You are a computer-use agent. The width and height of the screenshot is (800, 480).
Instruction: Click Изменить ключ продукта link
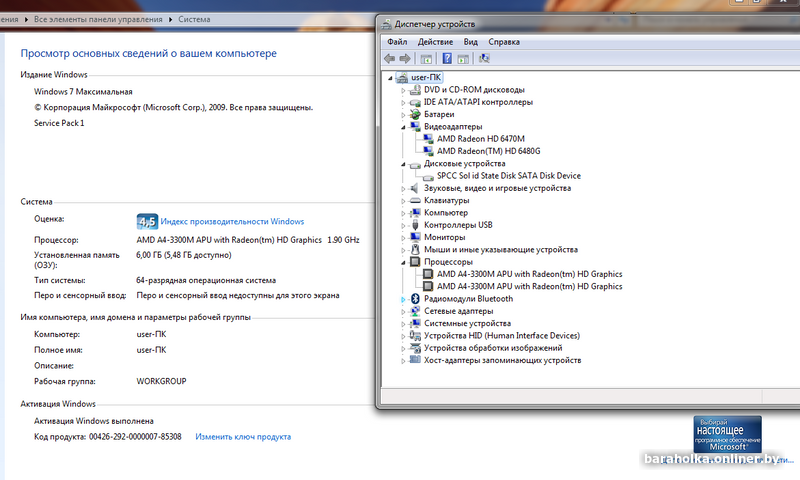[243, 437]
